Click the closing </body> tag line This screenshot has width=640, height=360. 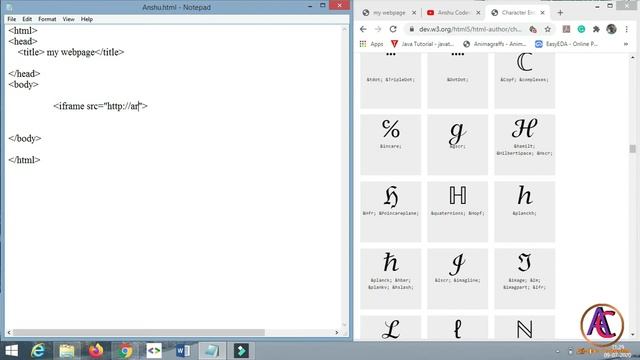(24, 138)
